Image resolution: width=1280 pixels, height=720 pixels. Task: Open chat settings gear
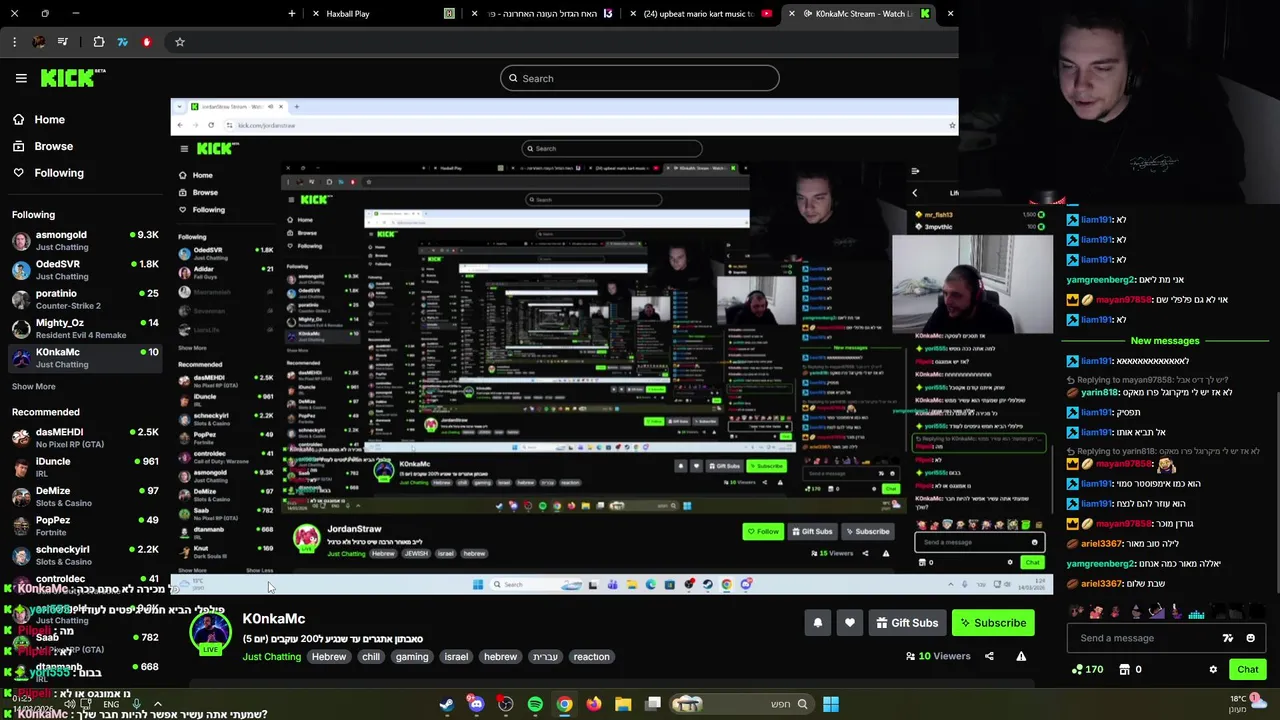(1213, 669)
